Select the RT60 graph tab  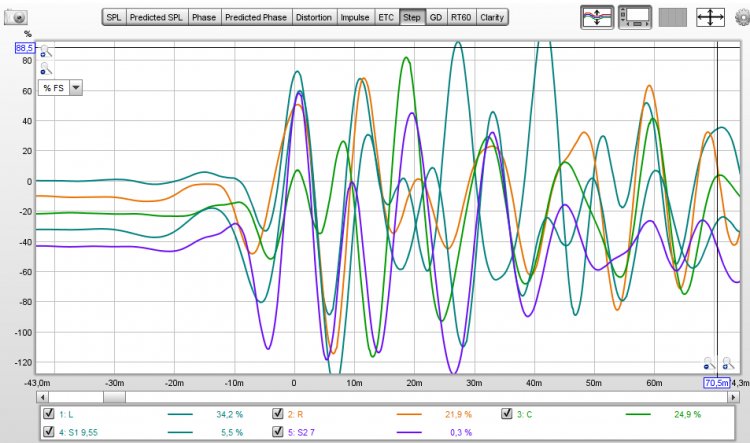point(461,18)
